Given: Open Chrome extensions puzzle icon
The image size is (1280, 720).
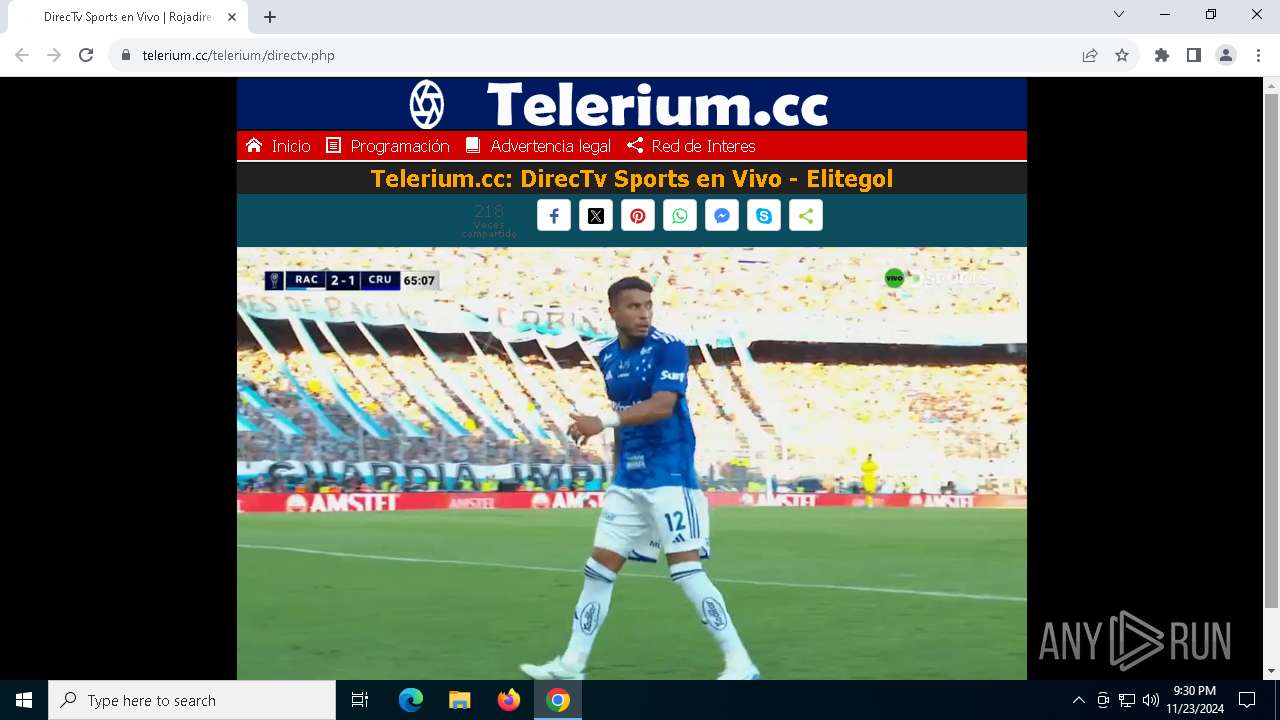Looking at the screenshot, I should pyautogui.click(x=1162, y=55).
